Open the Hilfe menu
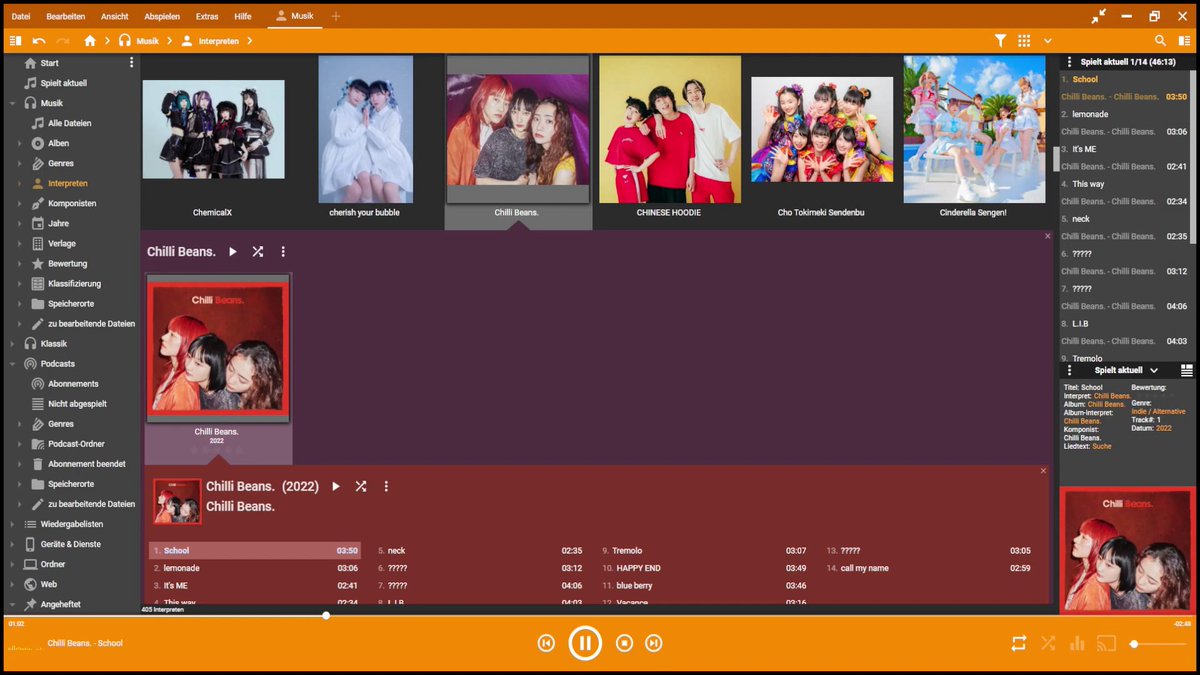The width and height of the screenshot is (1200, 675). (243, 16)
